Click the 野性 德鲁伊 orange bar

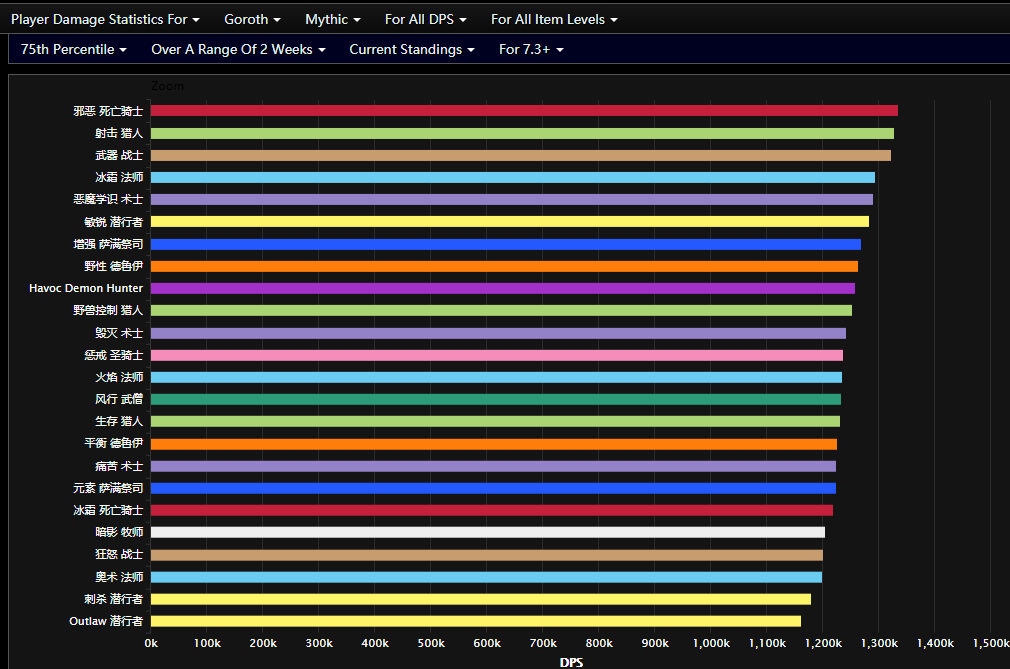point(504,266)
